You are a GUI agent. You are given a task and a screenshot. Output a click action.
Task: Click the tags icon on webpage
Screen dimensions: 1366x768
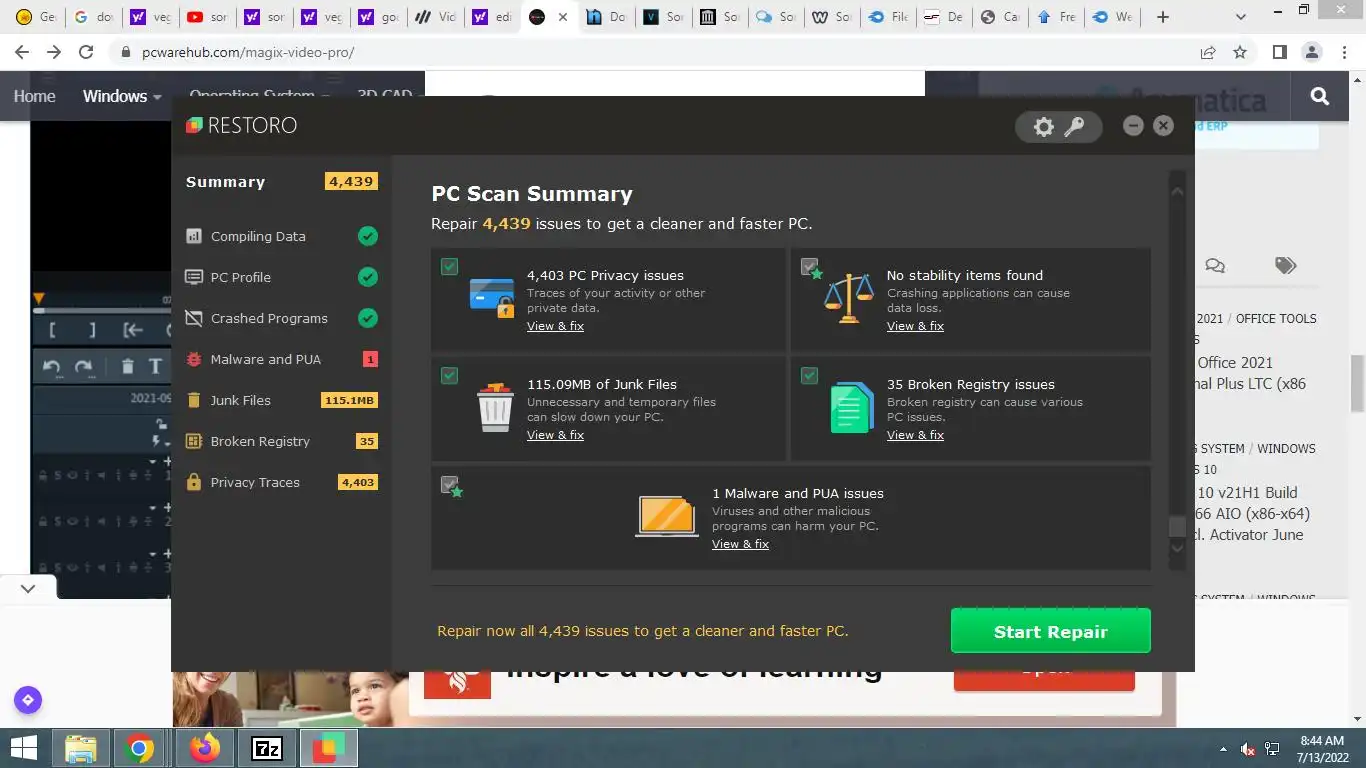coord(1286,265)
